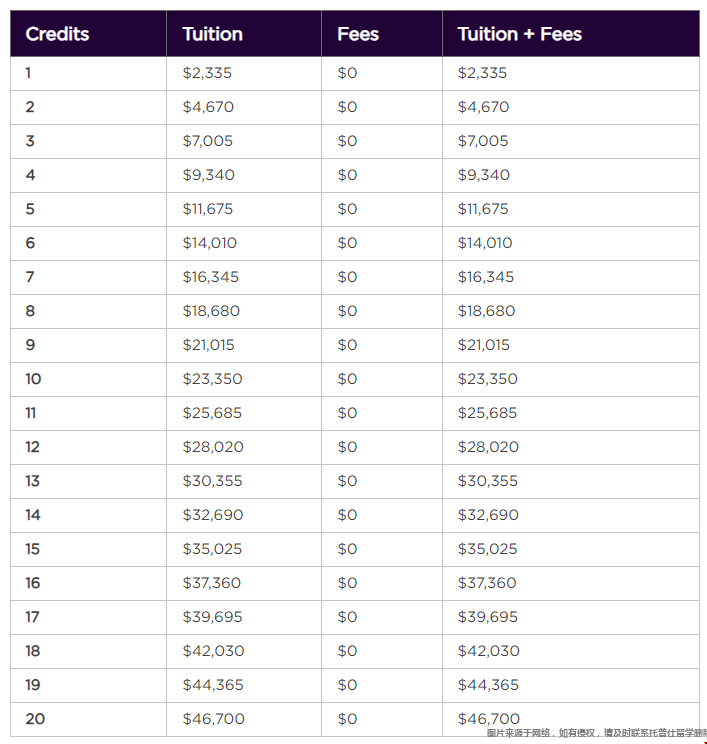The height and width of the screenshot is (744, 707).
Task: Select the $9,340 Tuition + Fees total
Action: point(484,175)
